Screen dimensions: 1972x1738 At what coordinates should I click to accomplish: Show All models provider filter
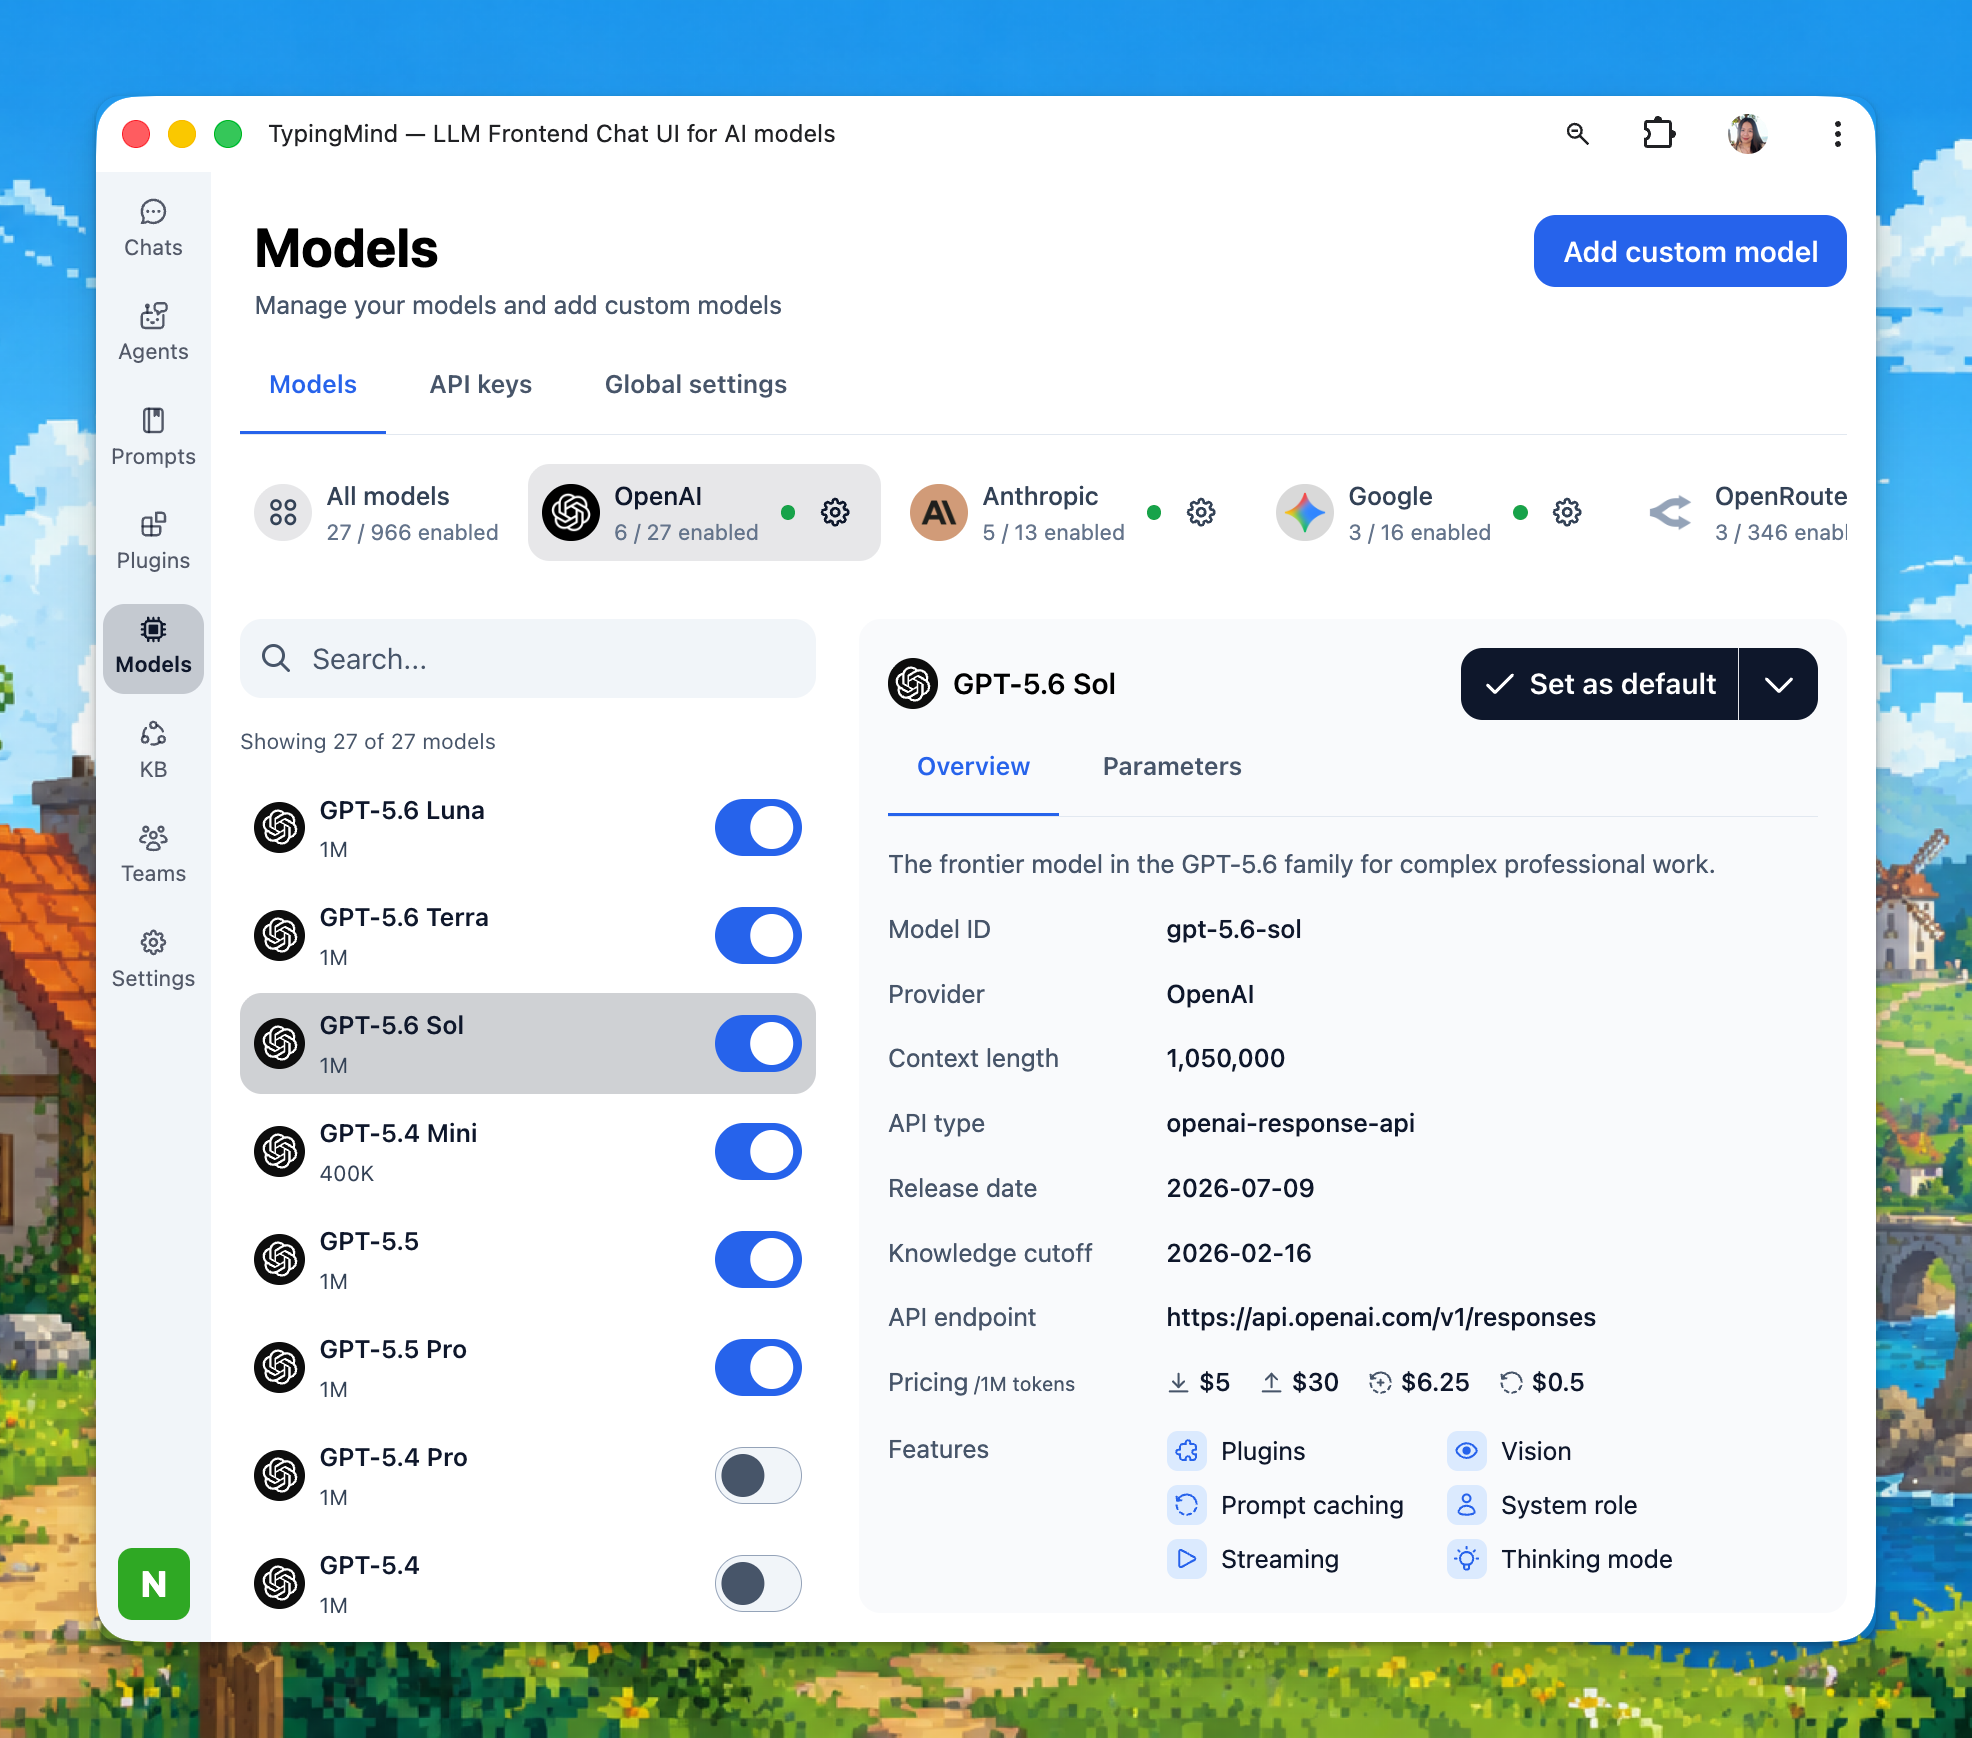377,513
